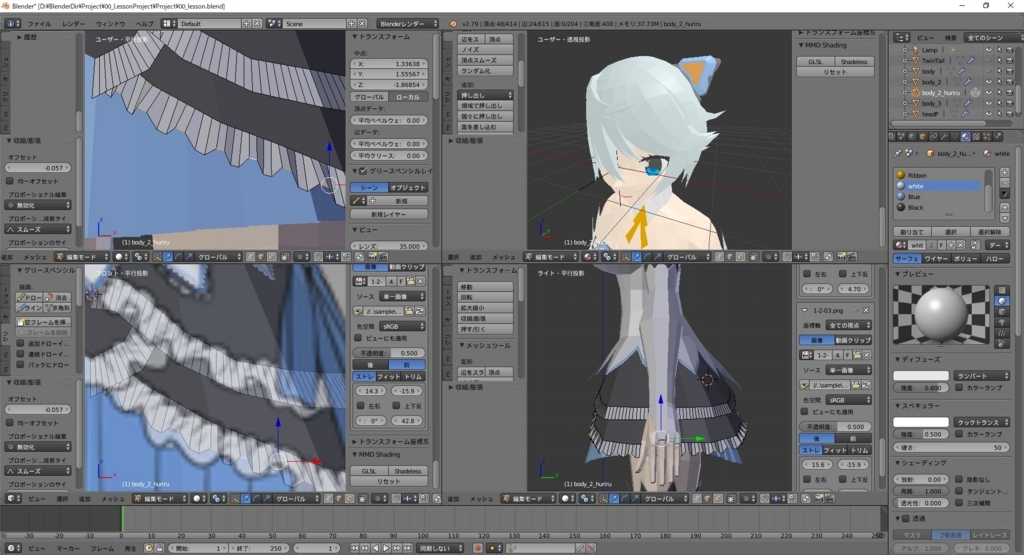Click the specular color swatch
Viewport: 1024px width, 555px height.
[921, 422]
